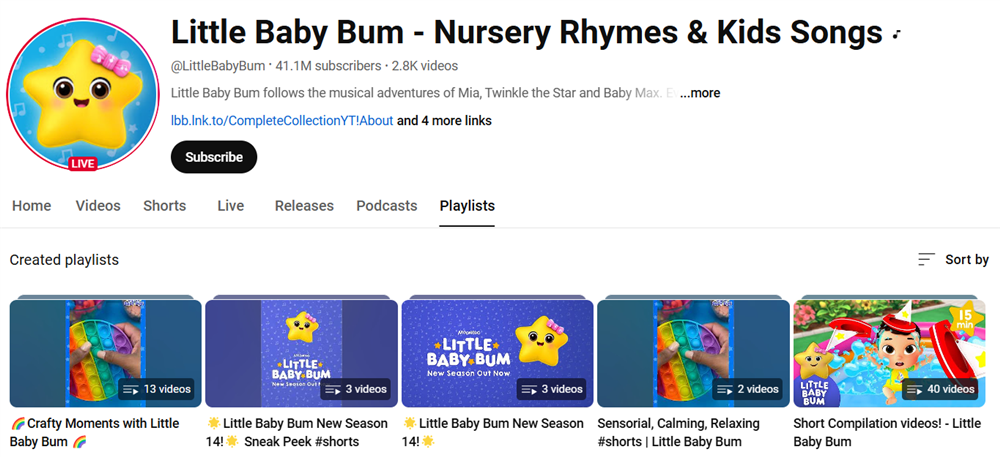Open the wide 'New Season Out Now' thumbnail
This screenshot has width=1000, height=457.
click(x=497, y=353)
